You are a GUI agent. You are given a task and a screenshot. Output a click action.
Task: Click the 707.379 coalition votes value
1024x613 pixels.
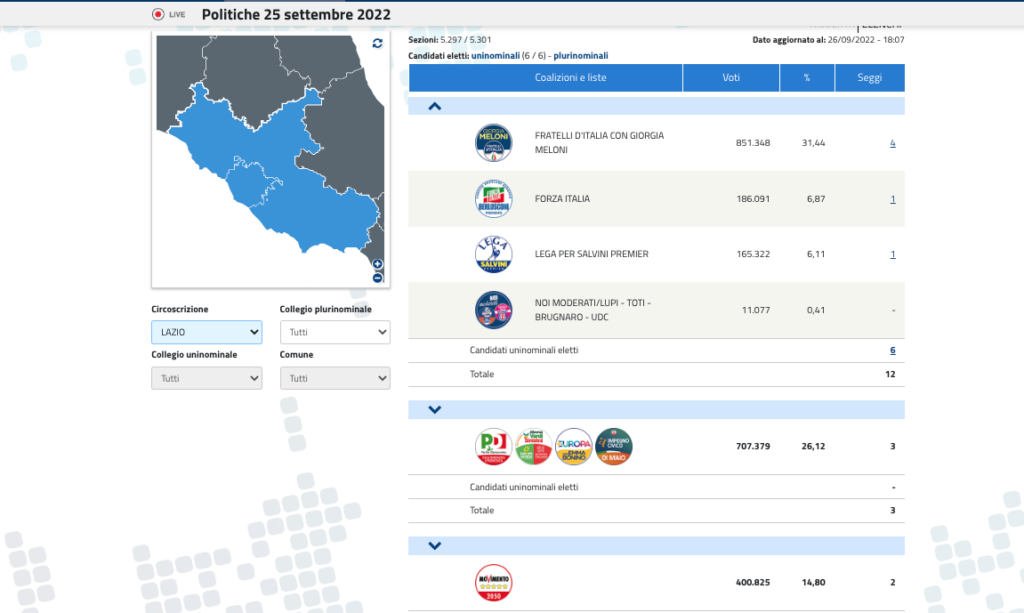[x=753, y=447]
